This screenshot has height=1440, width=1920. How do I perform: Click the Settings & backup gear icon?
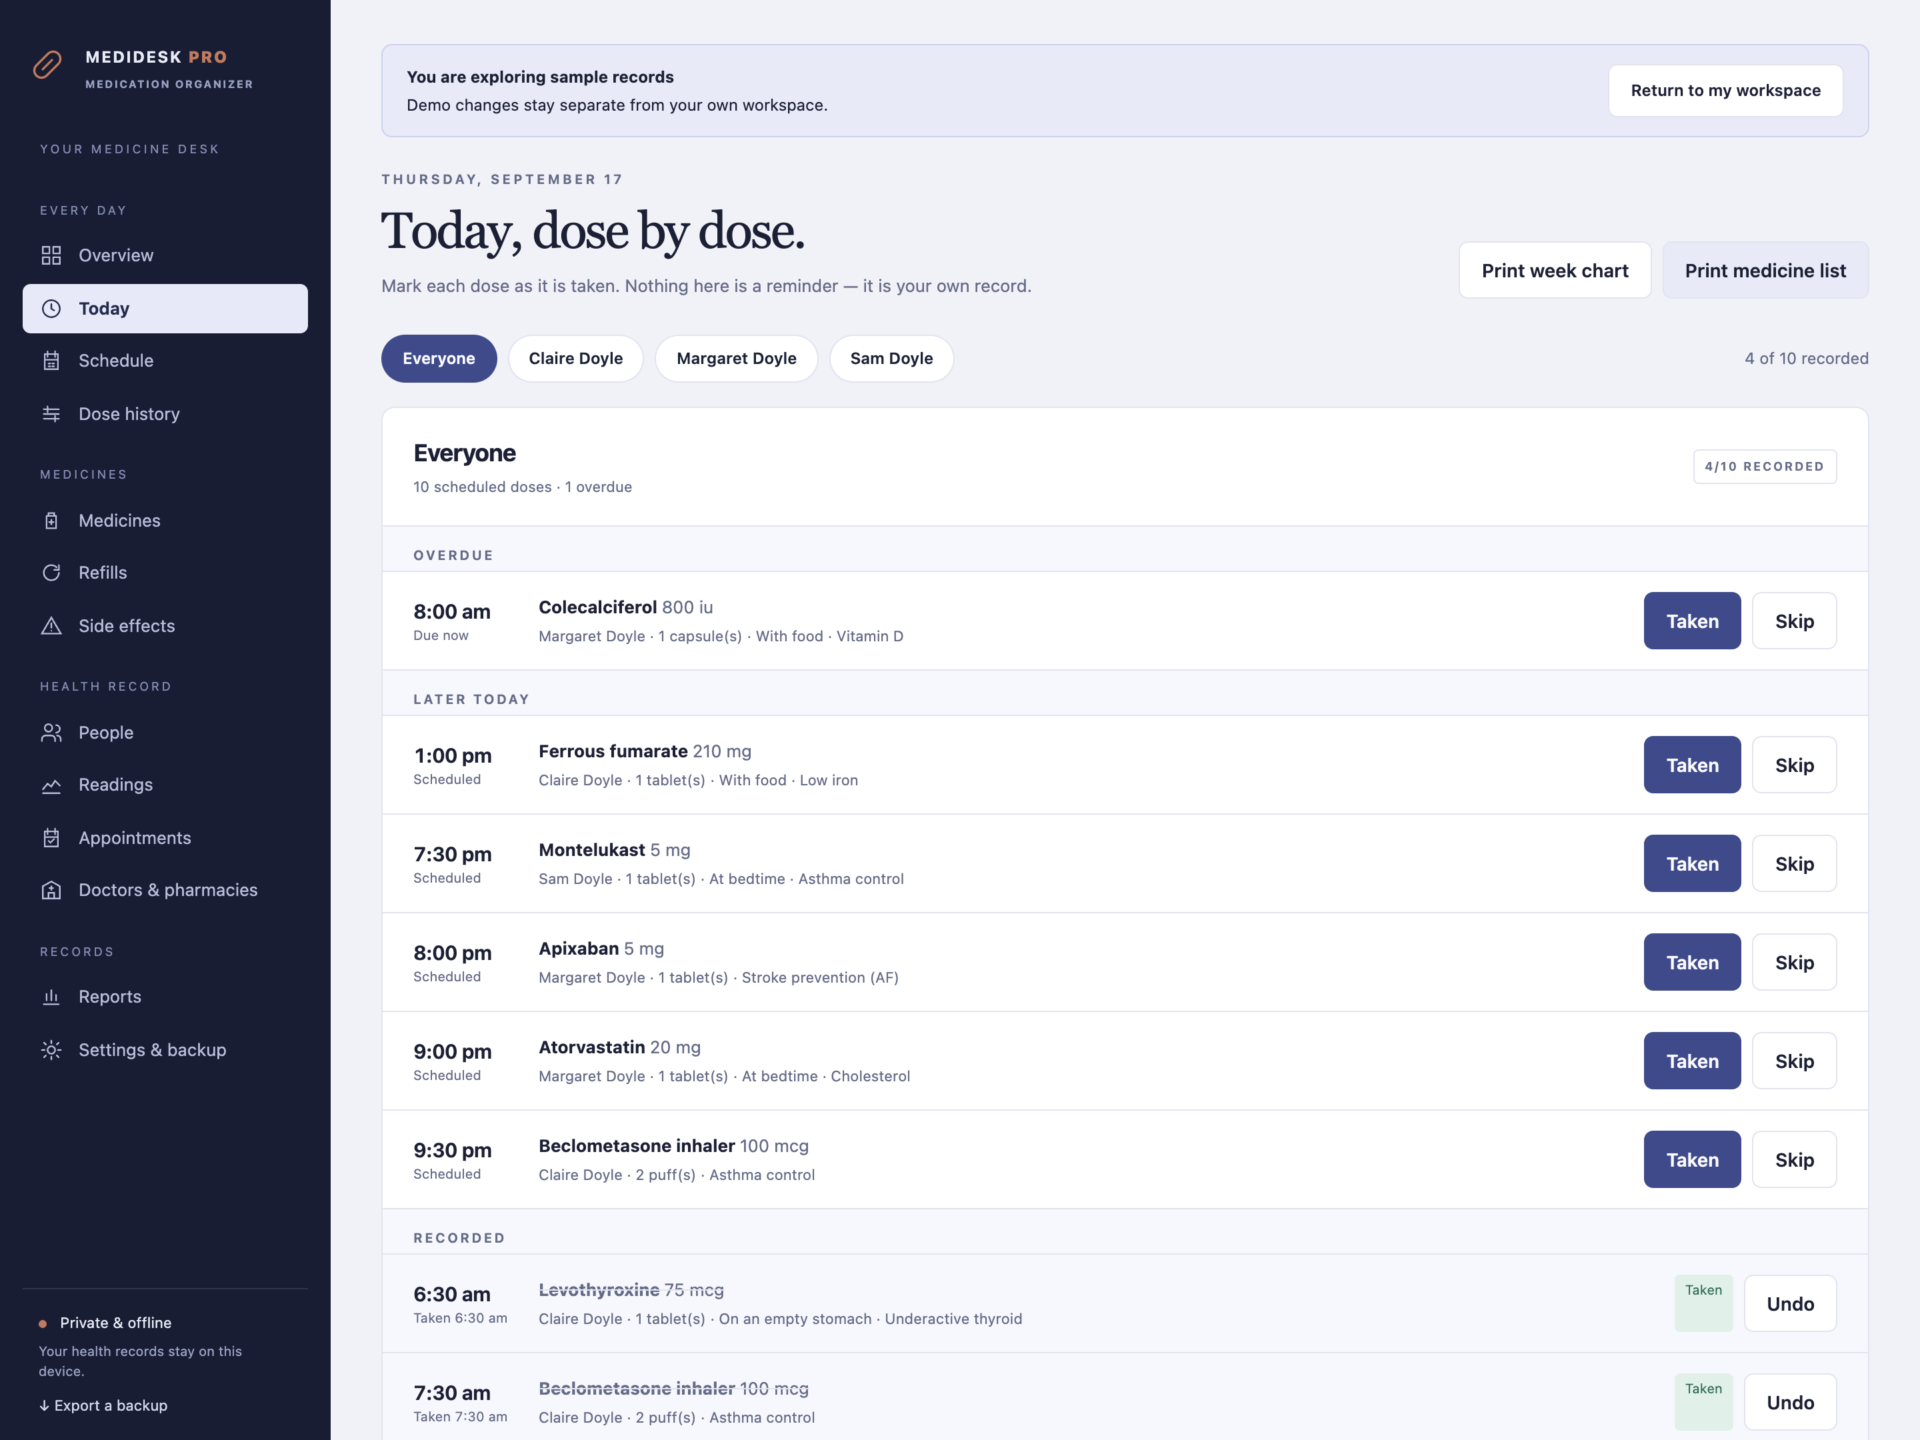pos(51,1050)
